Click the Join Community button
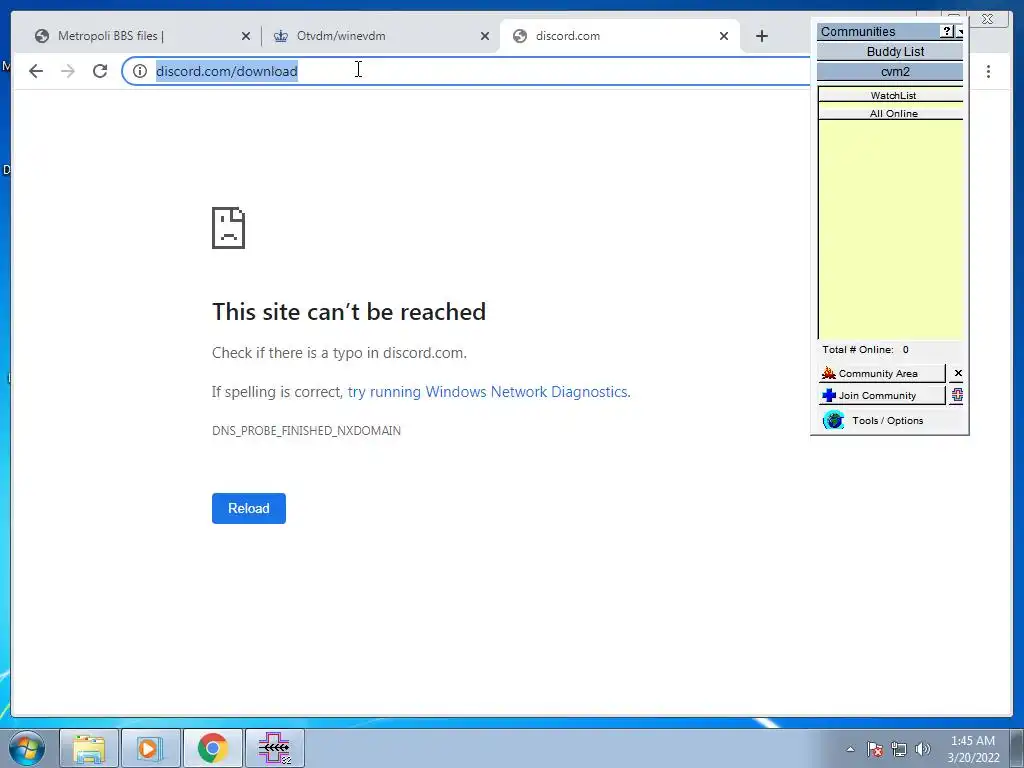This screenshot has width=1024, height=768. pos(882,396)
